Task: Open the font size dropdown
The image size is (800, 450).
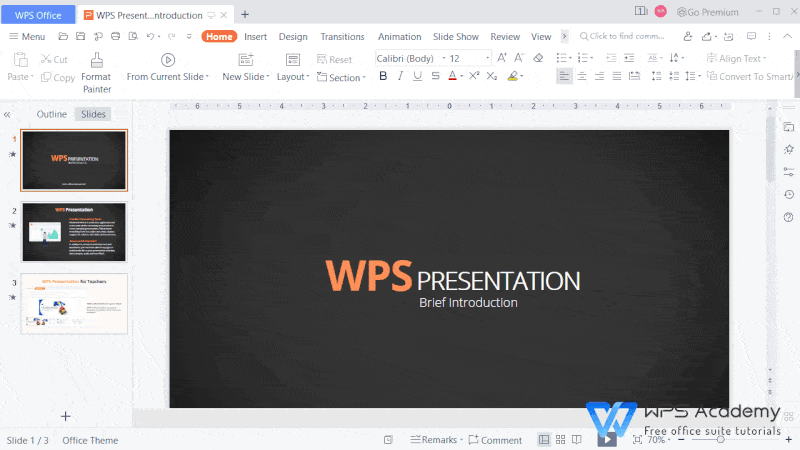Action: click(488, 59)
